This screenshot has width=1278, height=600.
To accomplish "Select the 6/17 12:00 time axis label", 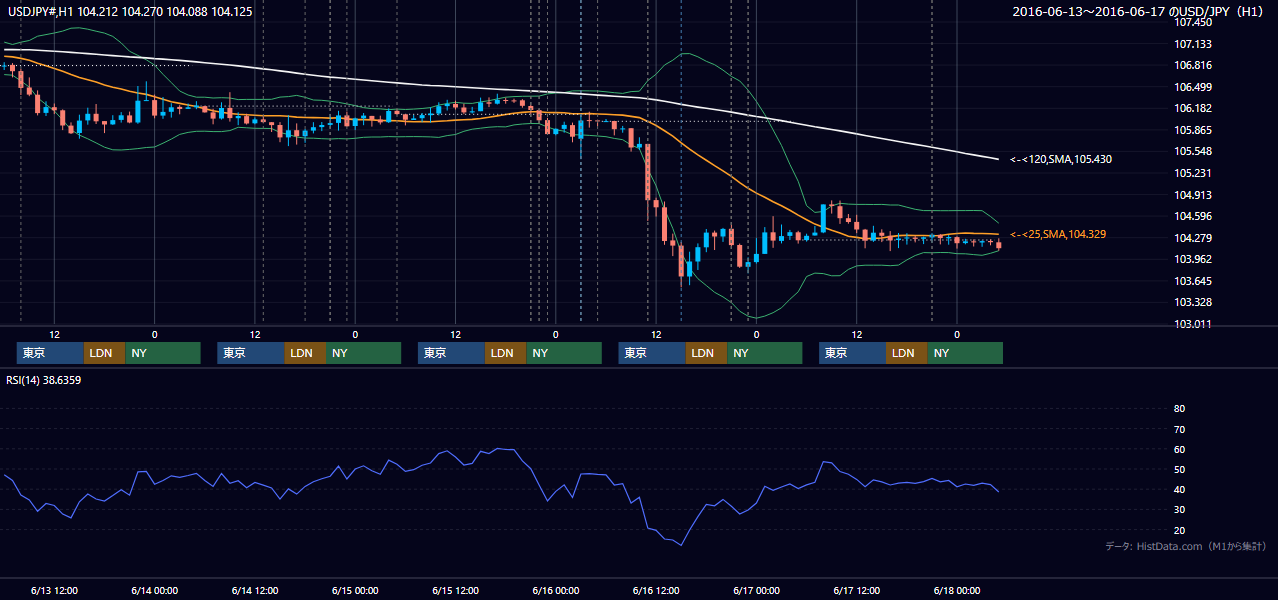I will point(856,590).
